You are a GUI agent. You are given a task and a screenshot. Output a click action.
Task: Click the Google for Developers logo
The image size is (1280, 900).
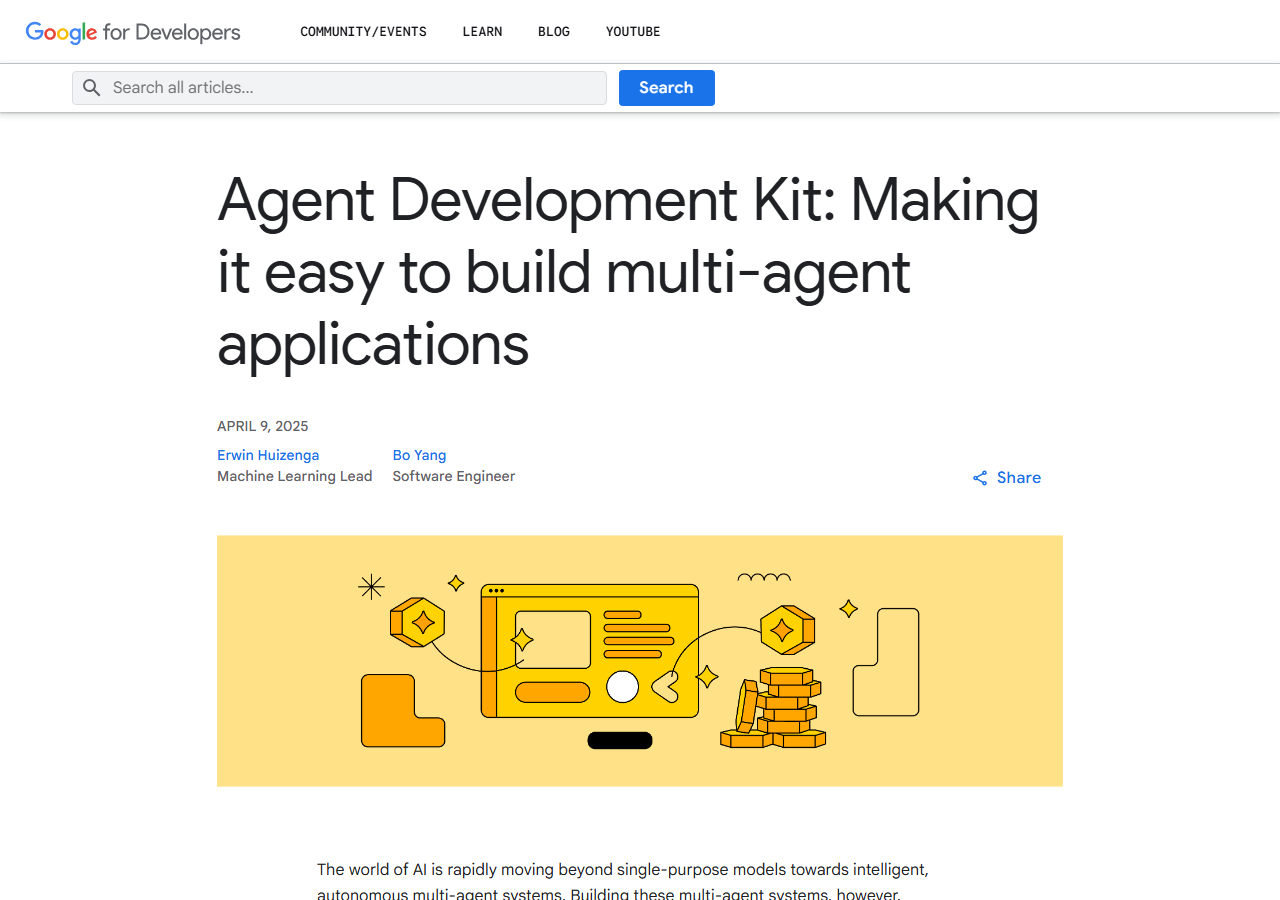[133, 32]
